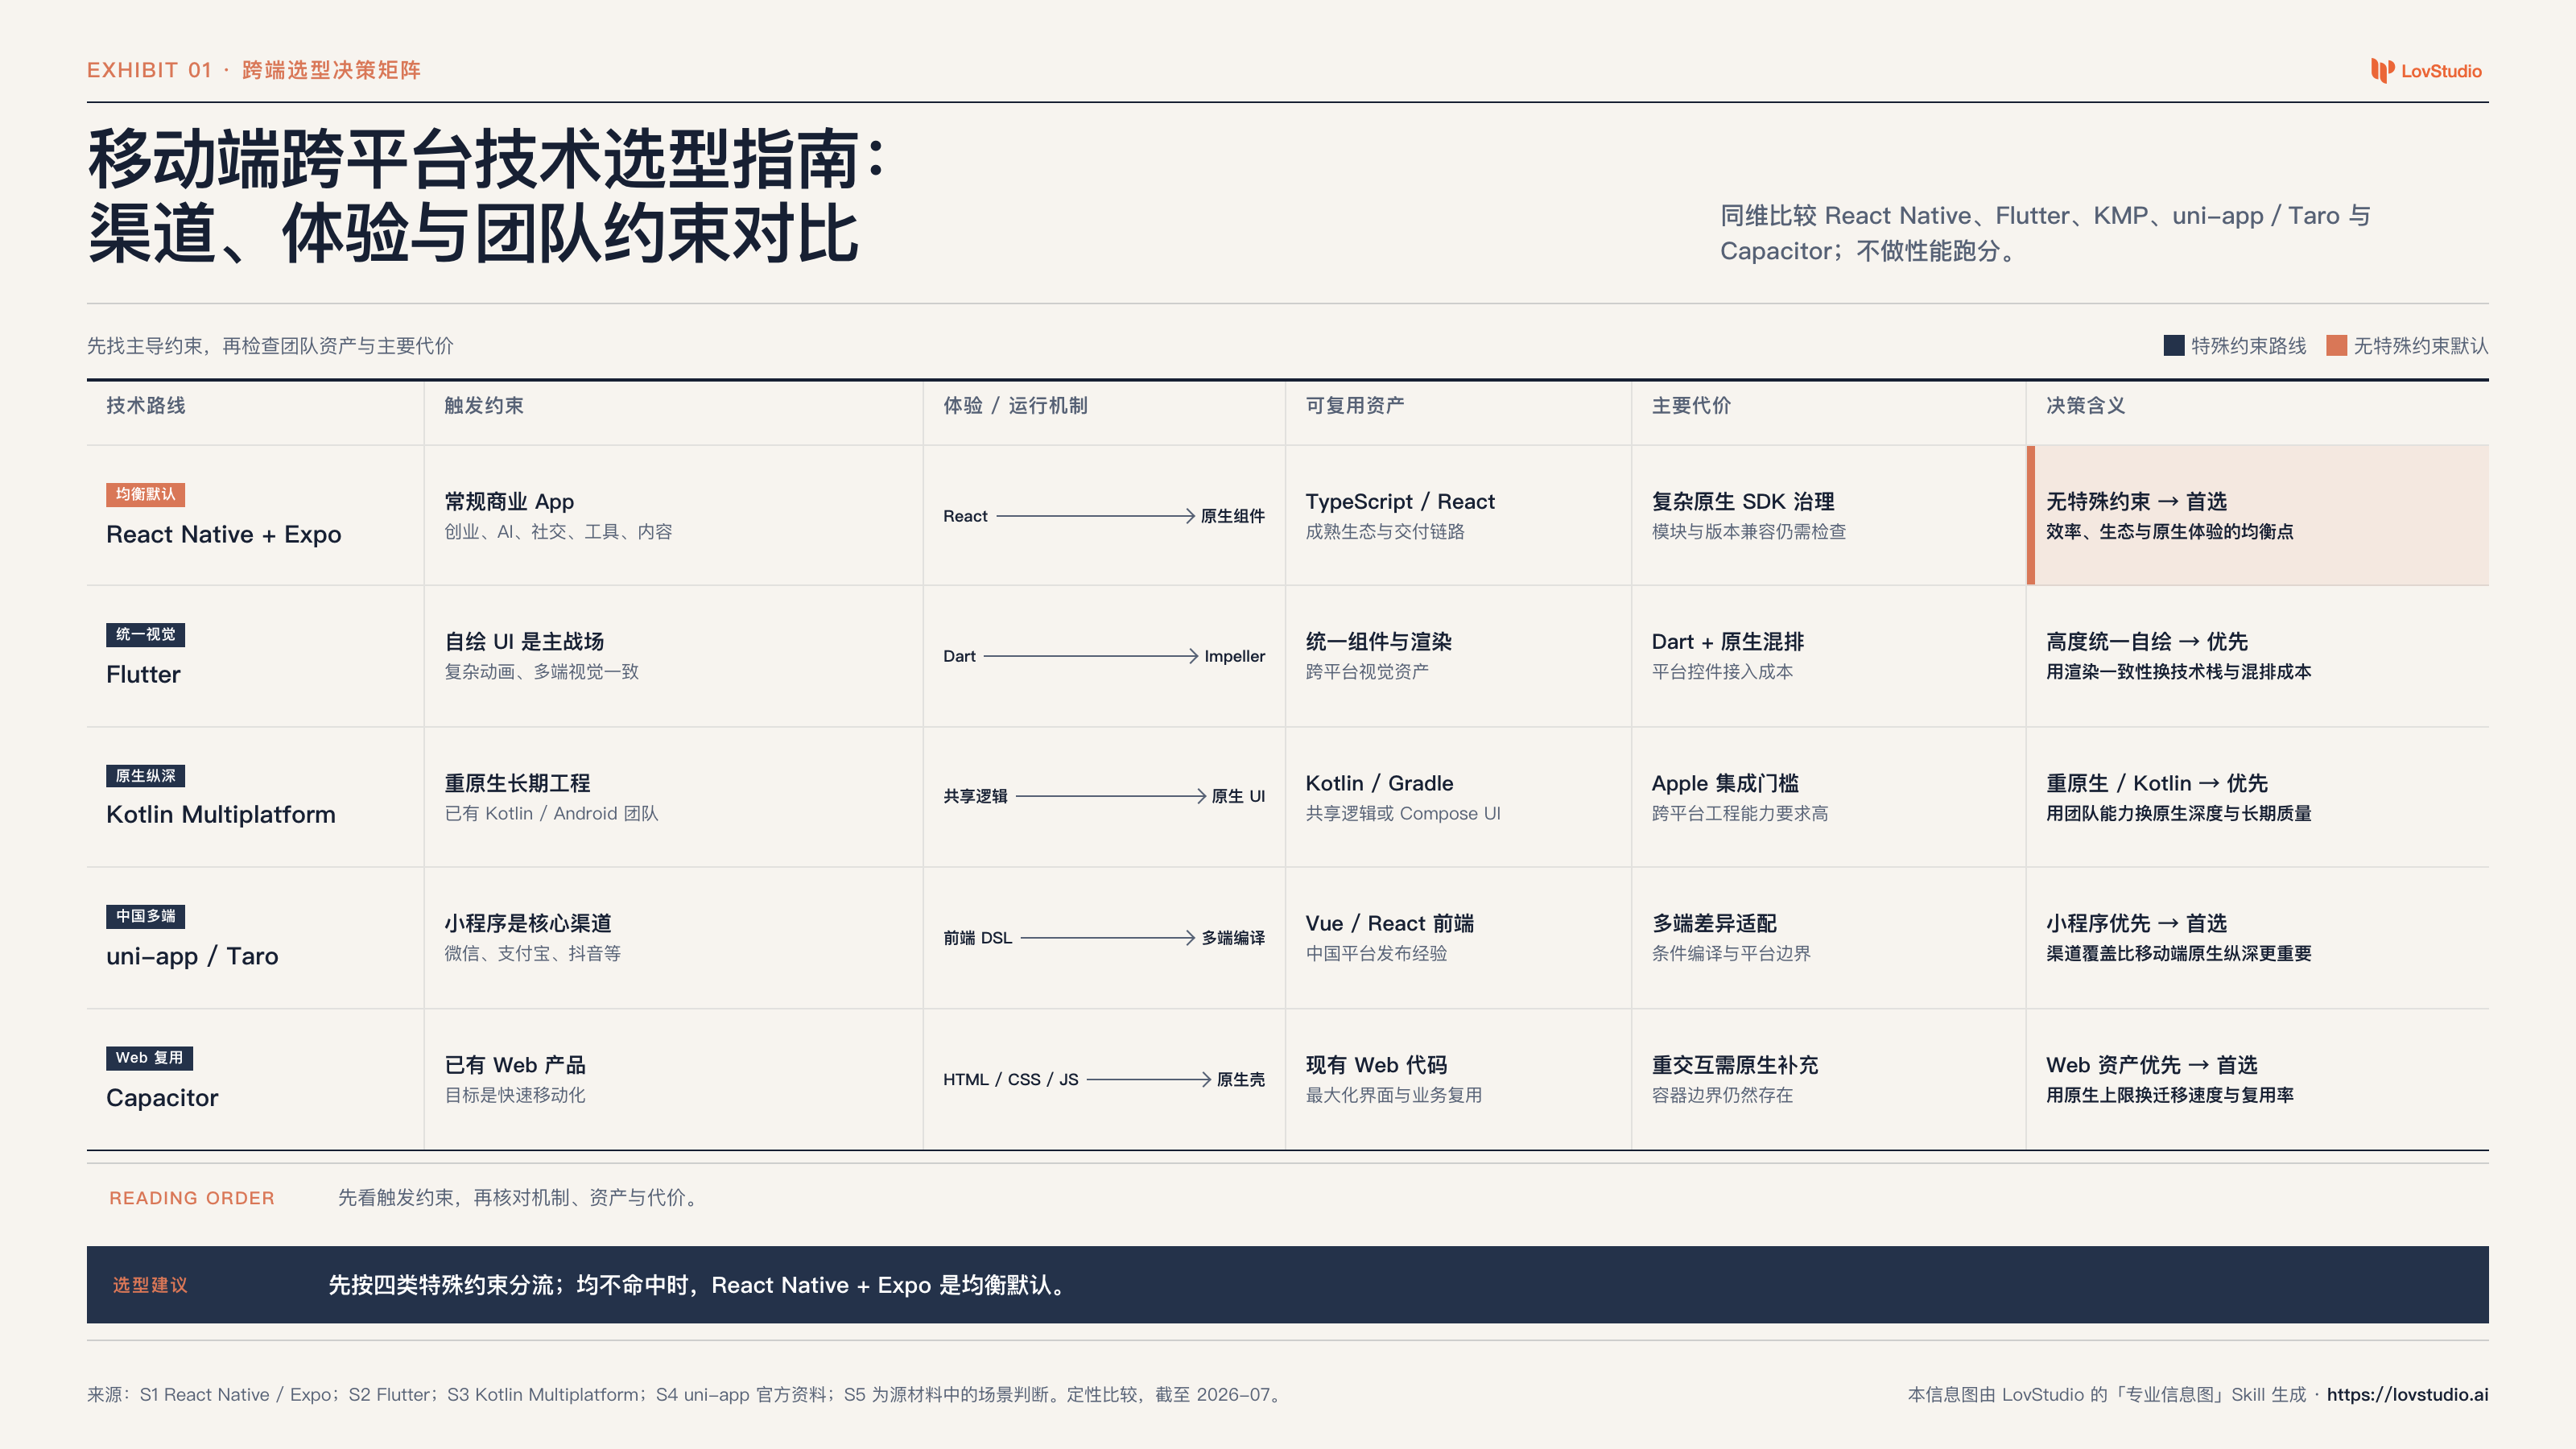Select the Web 复用 badge
The width and height of the screenshot is (2576, 1449).
tap(149, 1057)
